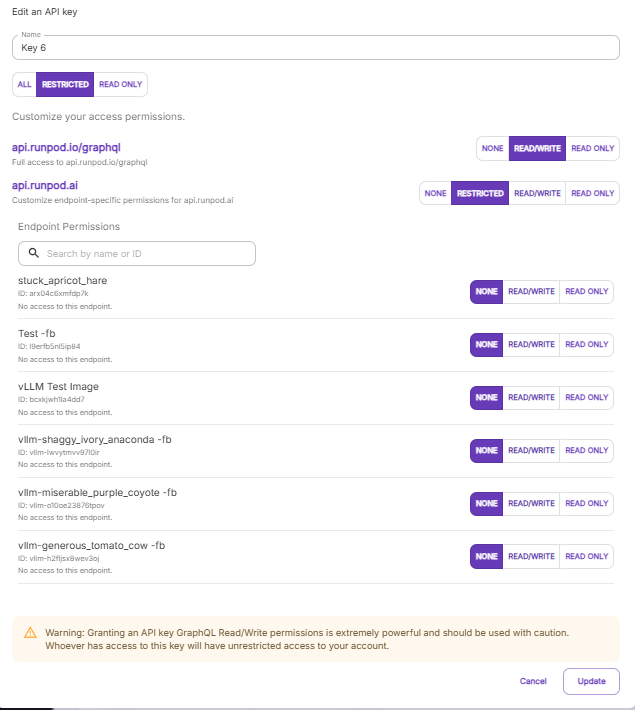This screenshot has width=635, height=710.
Task: Focus the endpoint search box
Action: pos(145,254)
